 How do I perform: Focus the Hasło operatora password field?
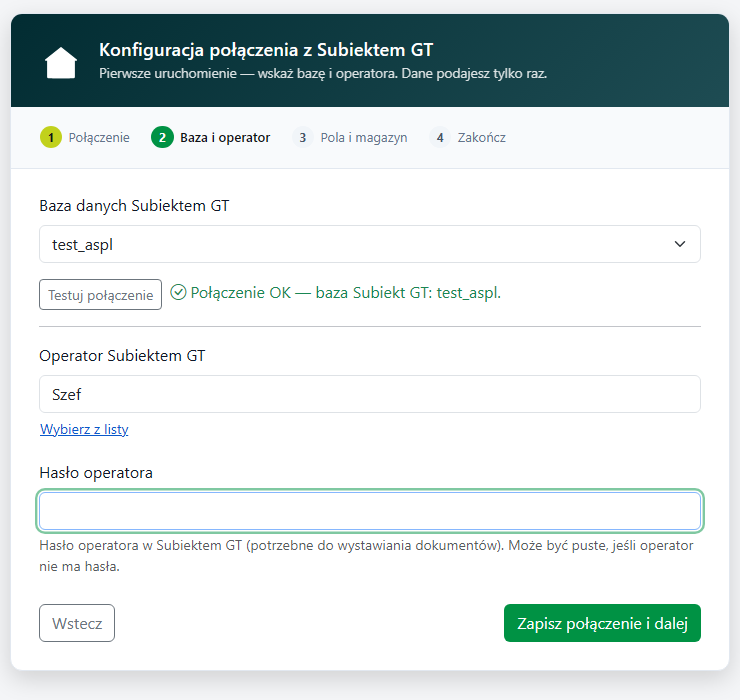coord(370,511)
